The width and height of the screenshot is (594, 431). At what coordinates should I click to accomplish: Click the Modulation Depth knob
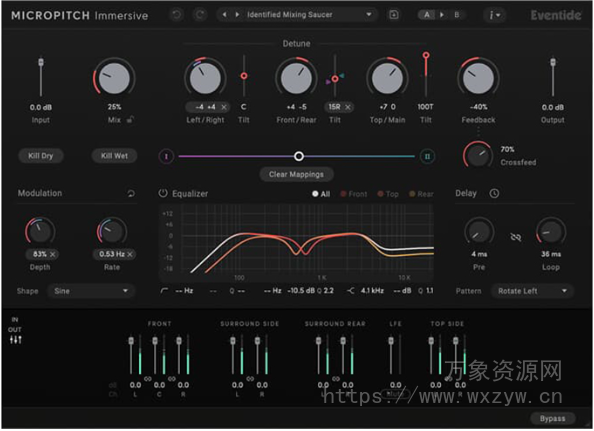tap(40, 232)
